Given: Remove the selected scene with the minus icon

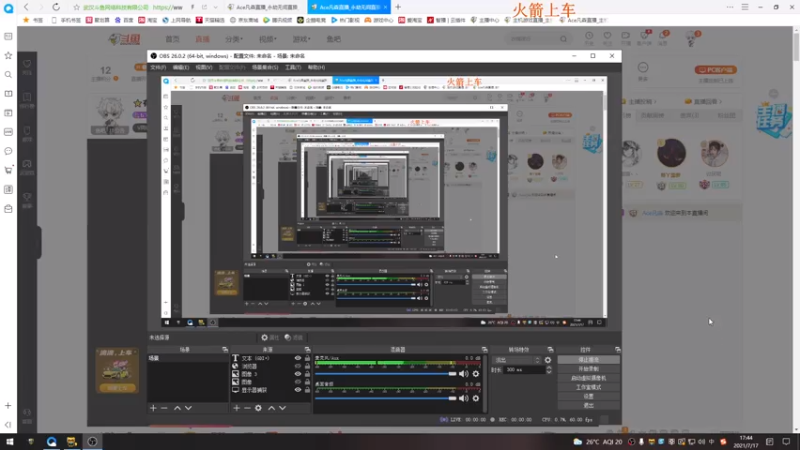Looking at the screenshot, I should point(164,408).
